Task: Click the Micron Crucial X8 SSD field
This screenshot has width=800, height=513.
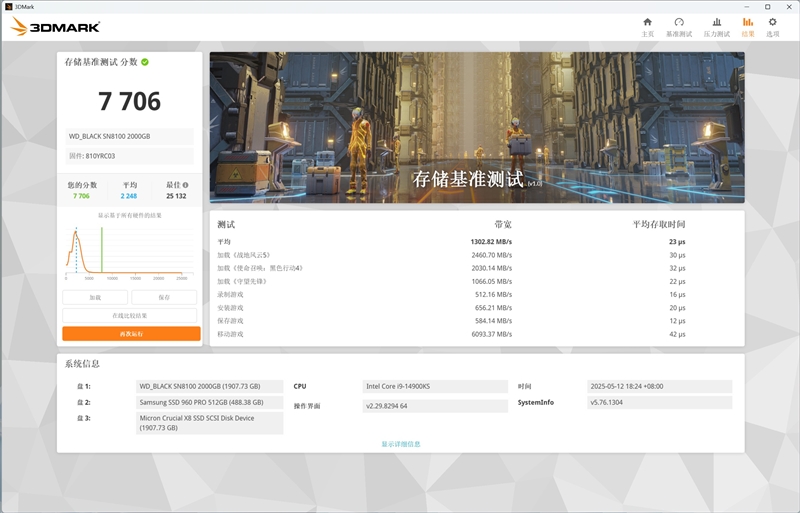Action: coord(209,423)
